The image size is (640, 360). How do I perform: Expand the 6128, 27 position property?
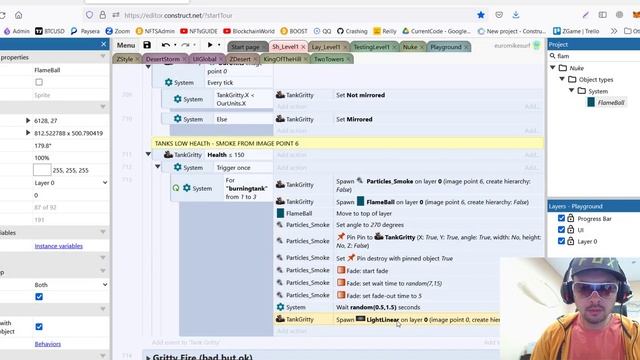[28, 120]
